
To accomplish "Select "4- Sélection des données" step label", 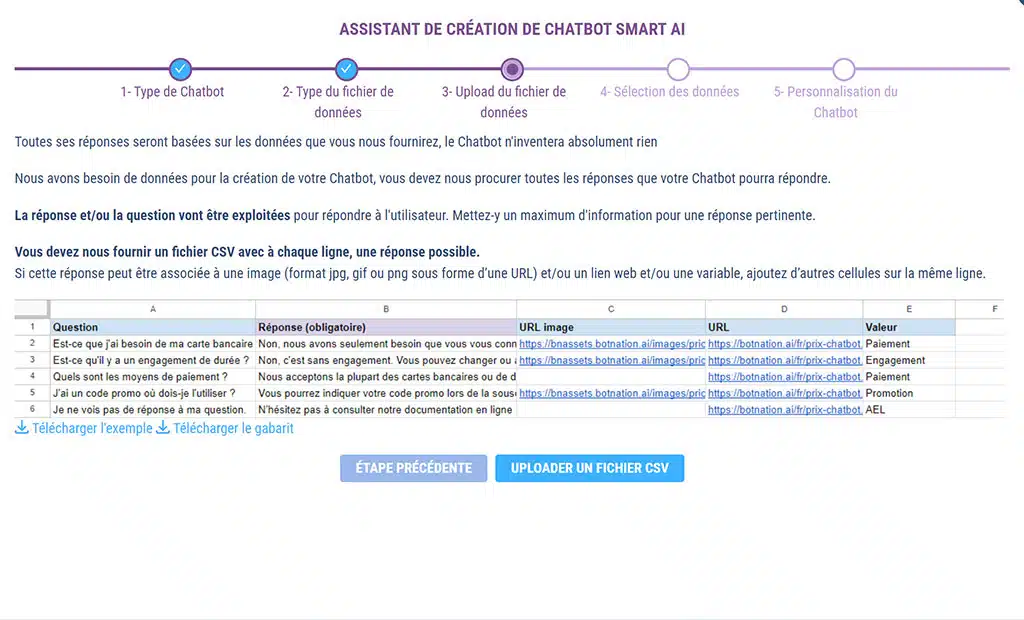I will (669, 92).
